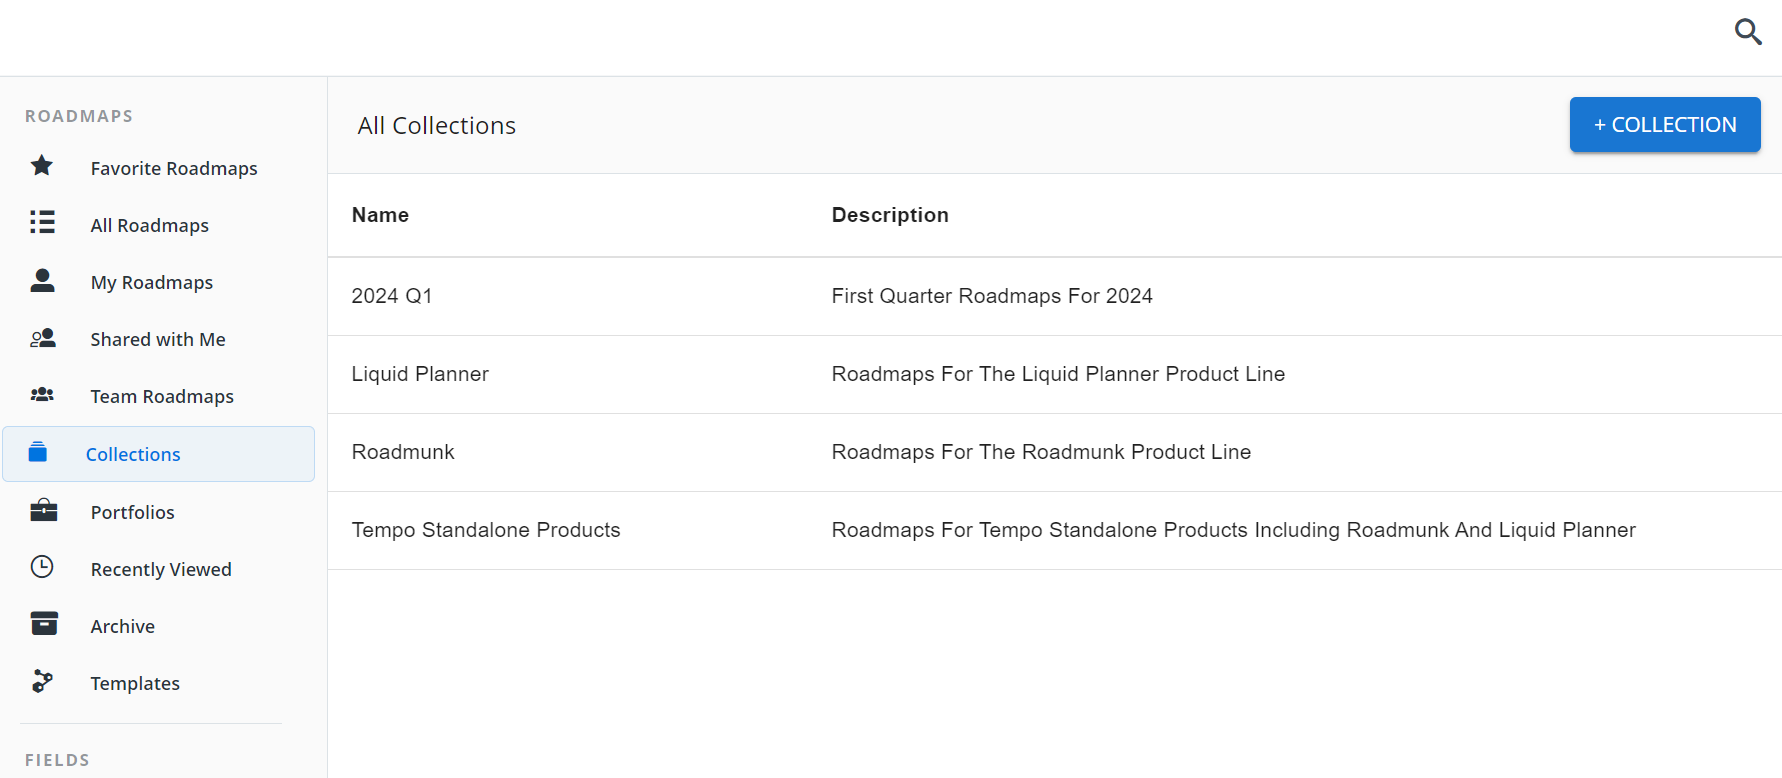Click the Recently Viewed clock icon
The width and height of the screenshot is (1782, 778).
point(42,567)
